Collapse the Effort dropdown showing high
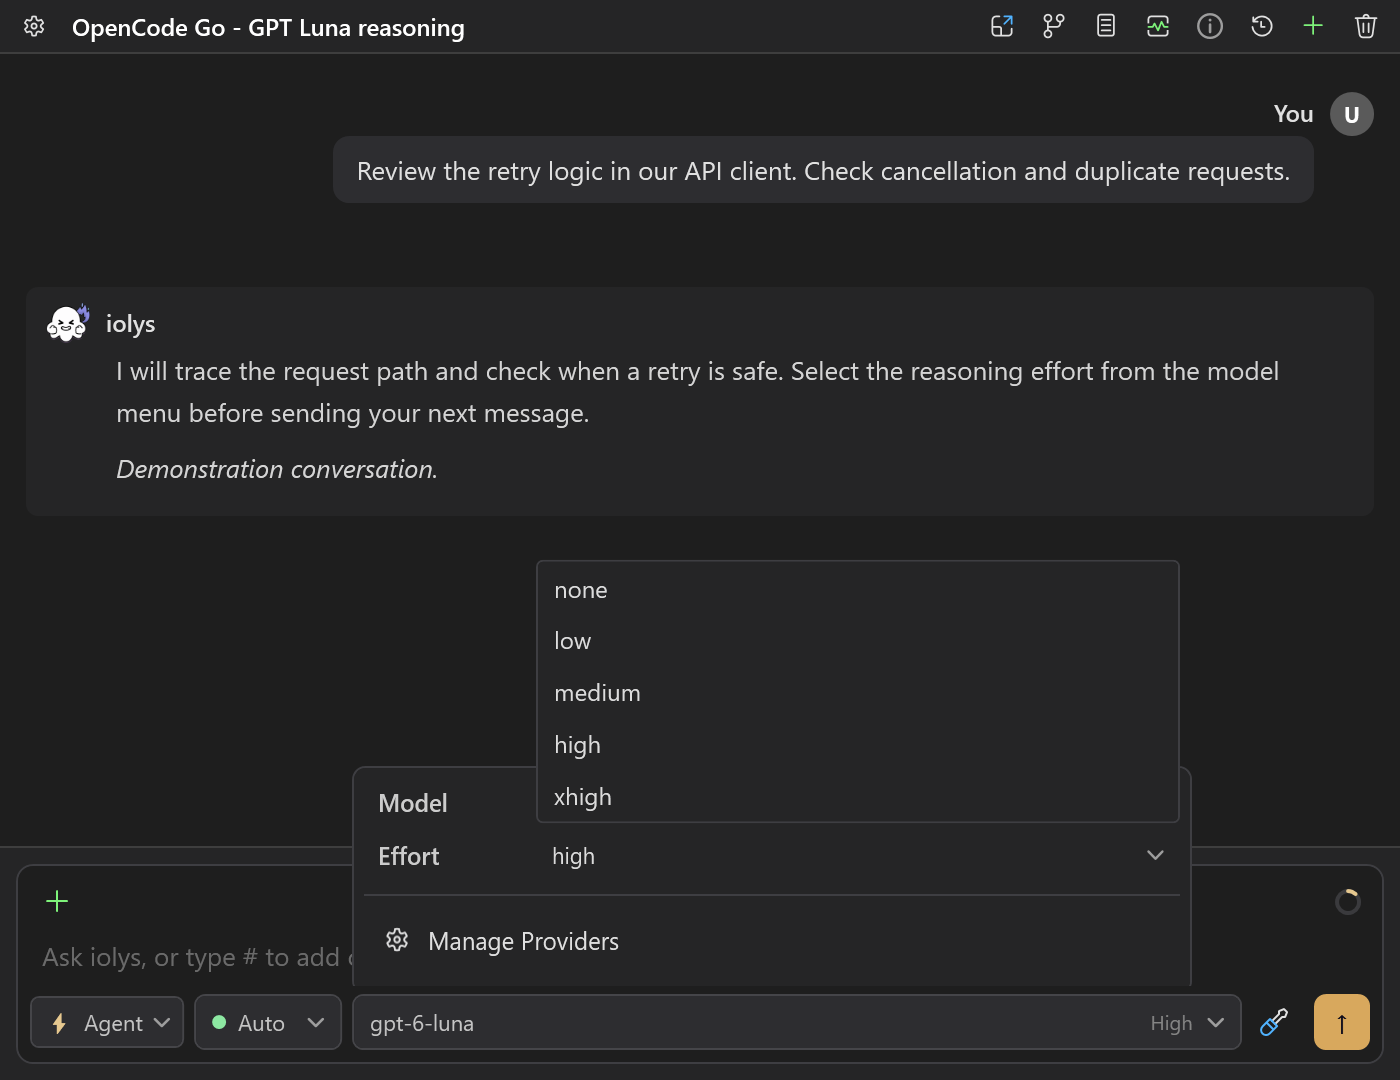This screenshot has height=1080, width=1400. tap(858, 856)
